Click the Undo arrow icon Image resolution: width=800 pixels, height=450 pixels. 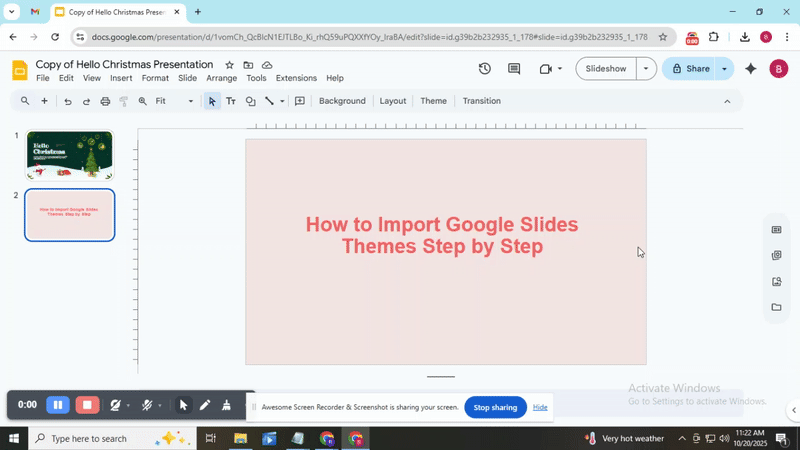68,101
